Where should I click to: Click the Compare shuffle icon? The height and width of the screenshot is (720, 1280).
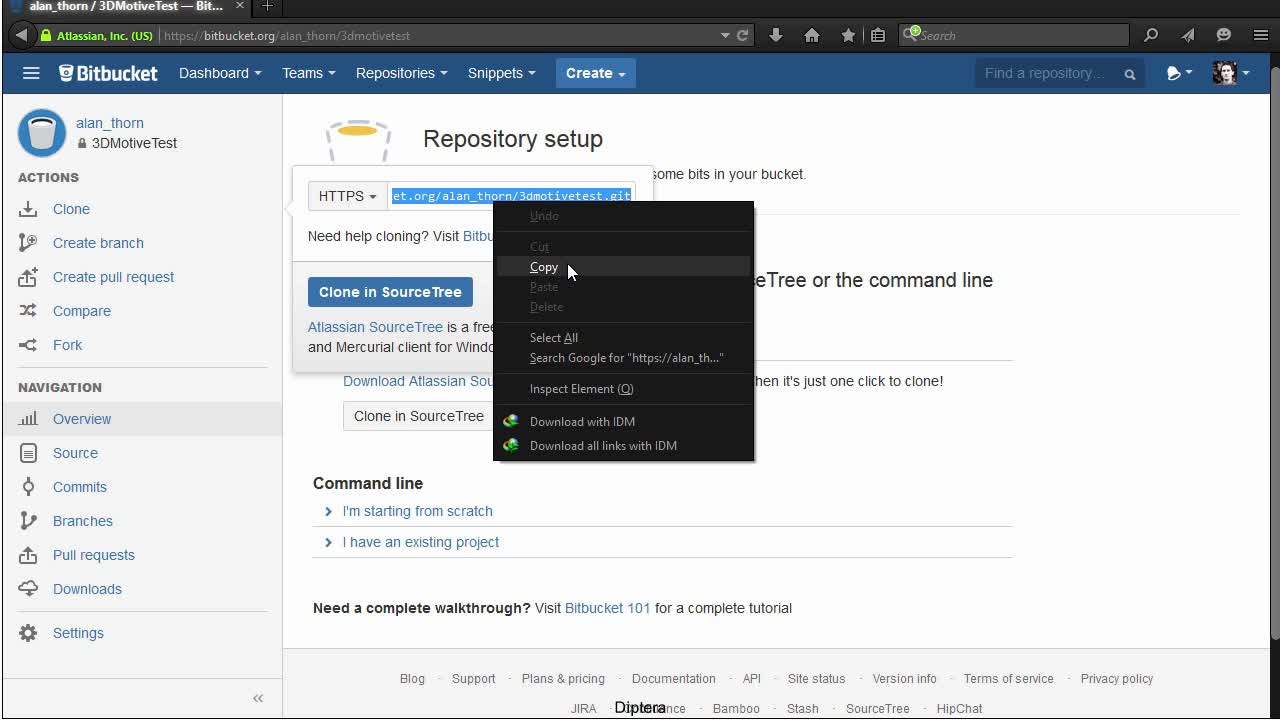pos(28,311)
